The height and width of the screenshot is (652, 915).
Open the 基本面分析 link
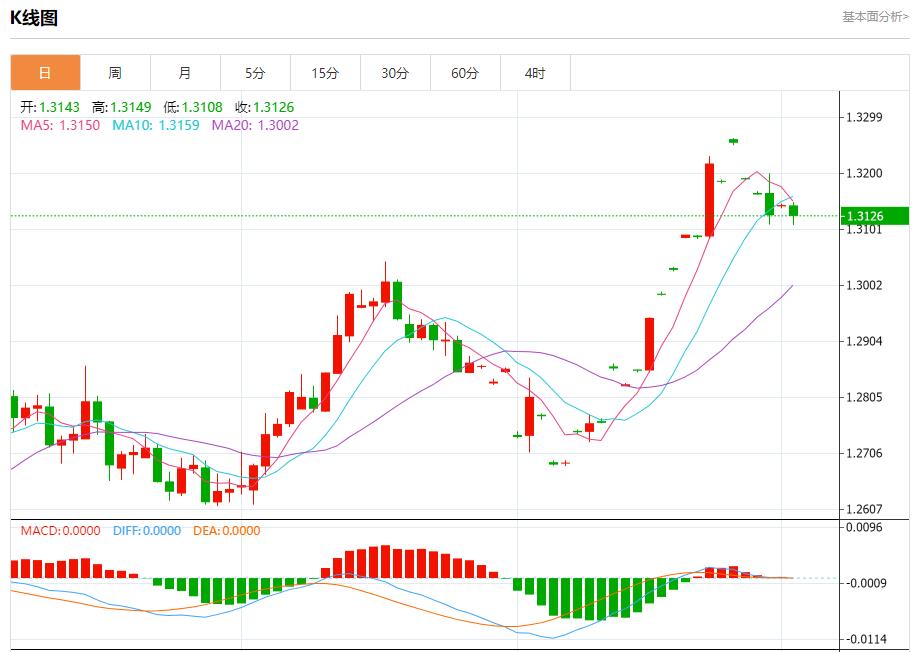click(x=875, y=17)
